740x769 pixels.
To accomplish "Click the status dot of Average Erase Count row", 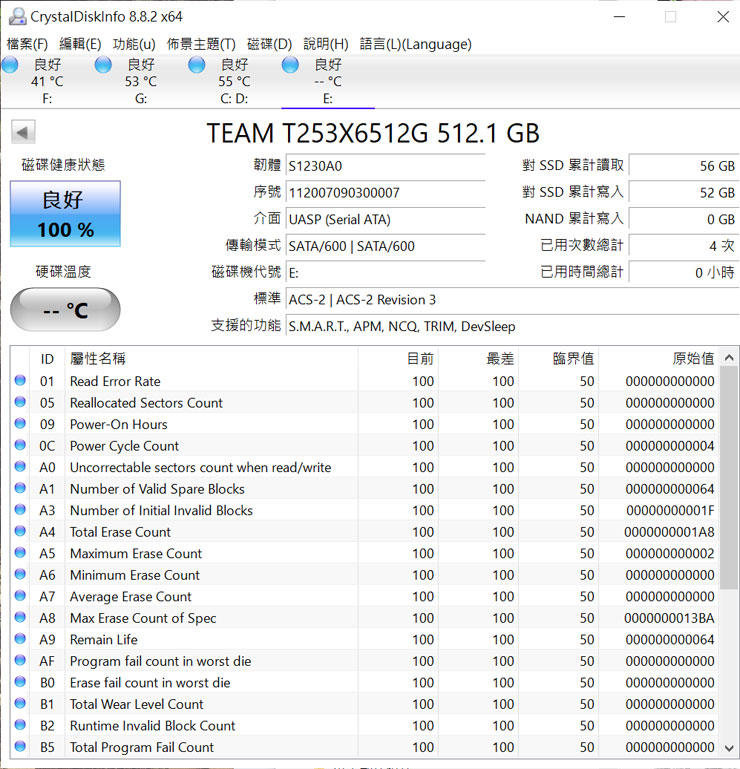I will (20, 596).
